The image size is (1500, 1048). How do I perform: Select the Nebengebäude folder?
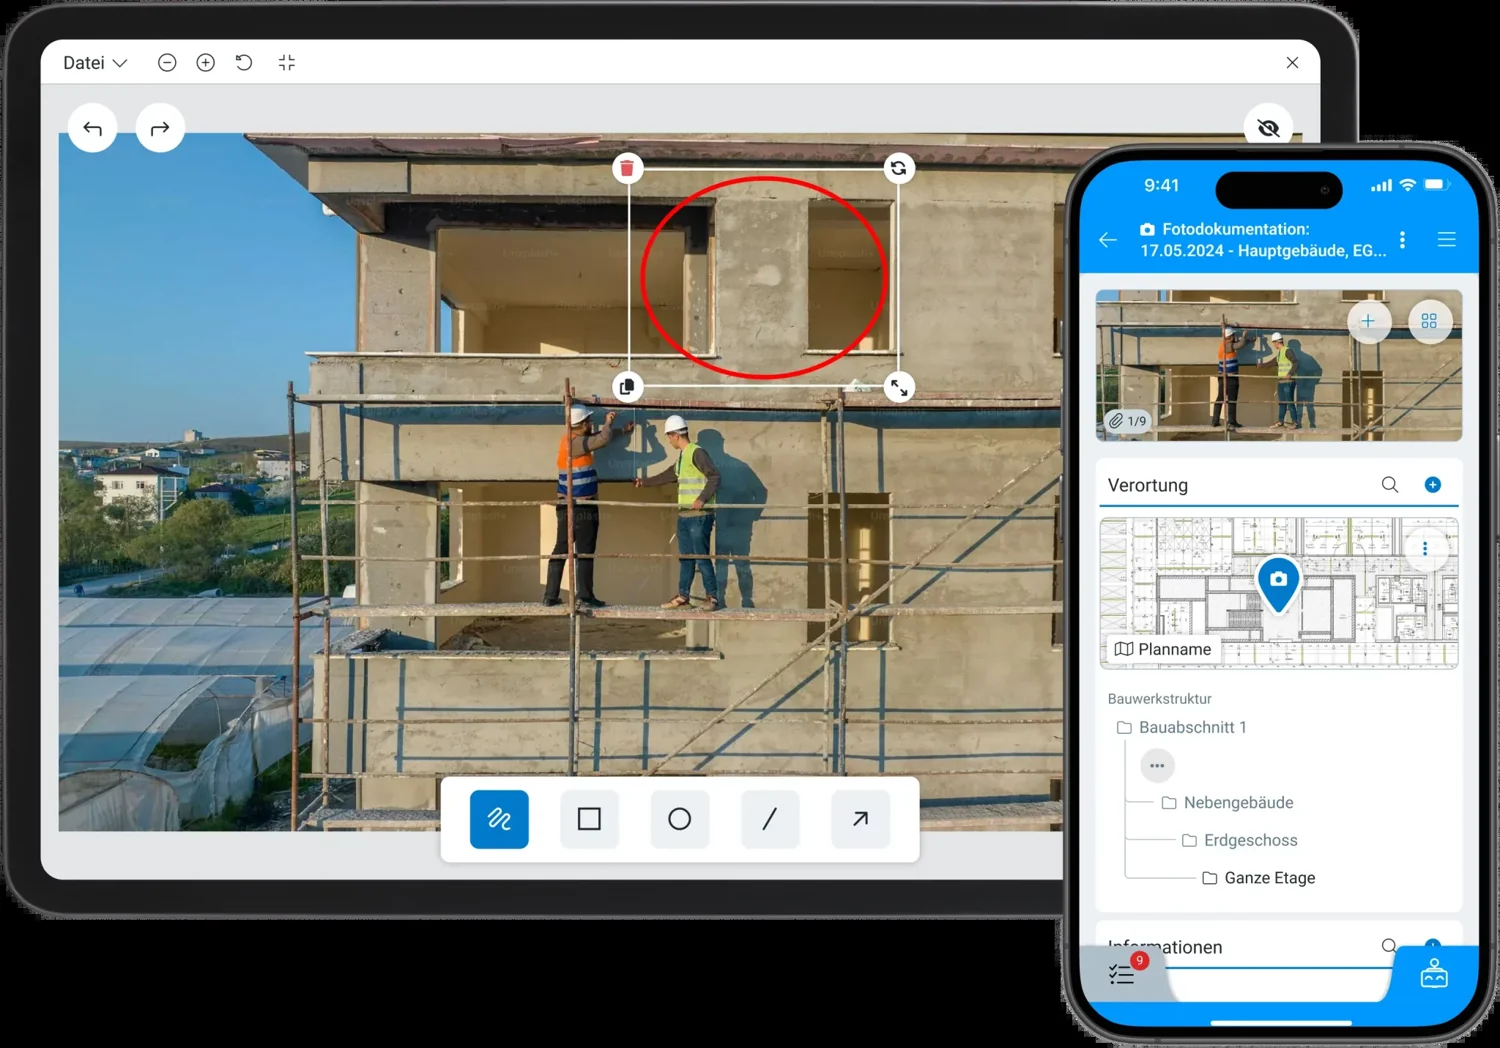click(x=1227, y=803)
